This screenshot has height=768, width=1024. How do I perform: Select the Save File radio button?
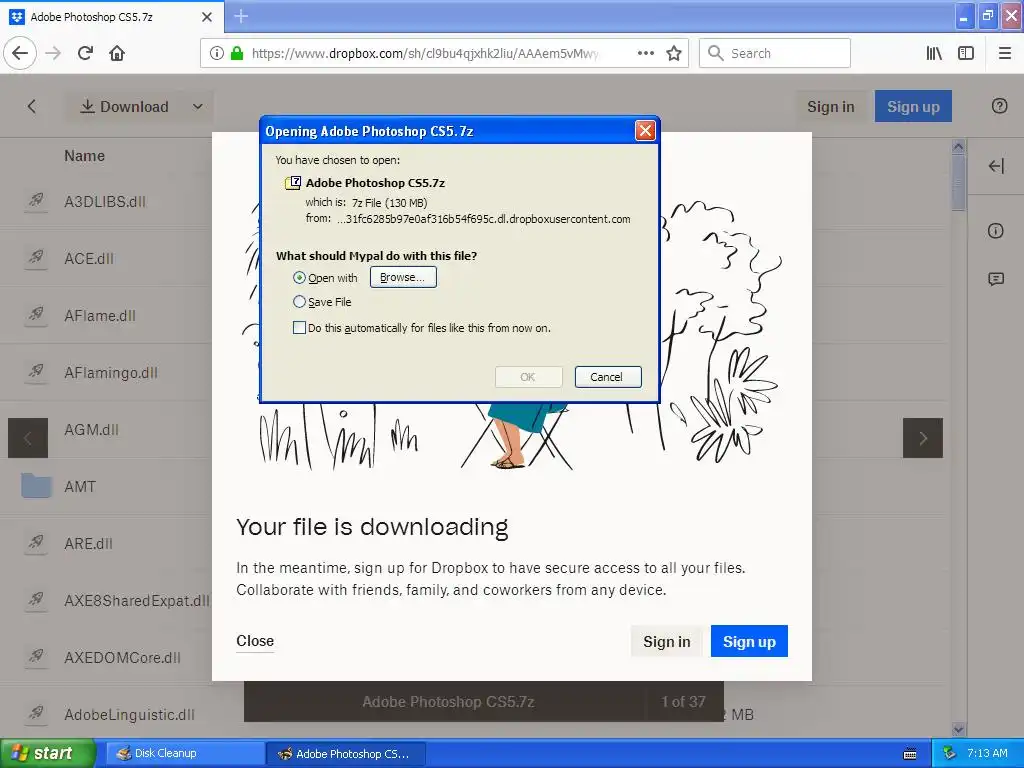click(299, 302)
